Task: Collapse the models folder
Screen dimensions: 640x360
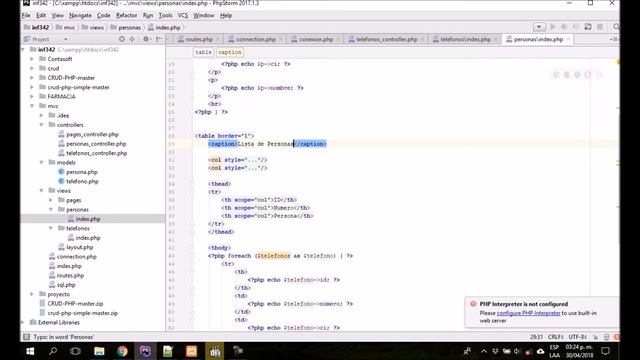Action: pyautogui.click(x=41, y=162)
